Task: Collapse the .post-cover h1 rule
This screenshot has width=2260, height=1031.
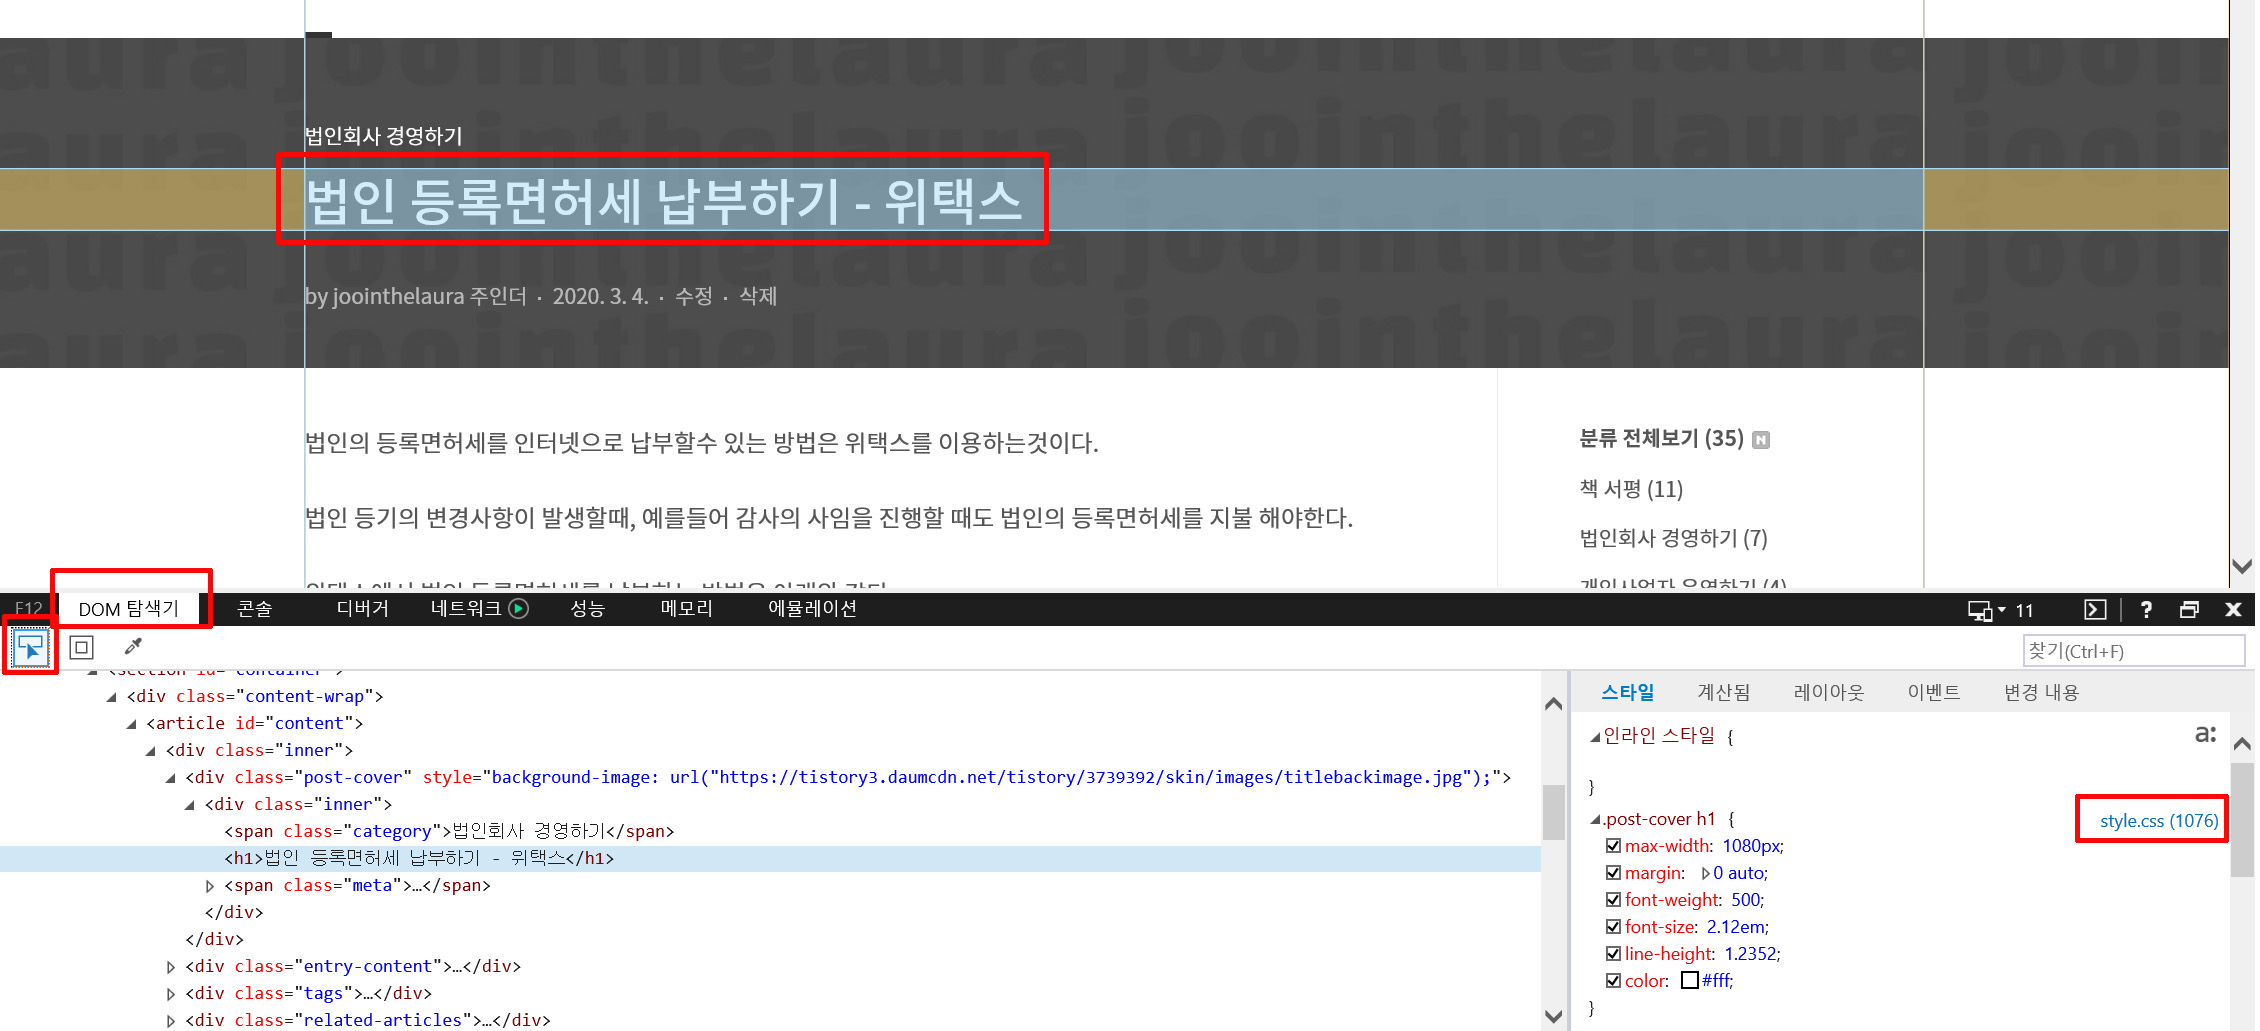Action: pyautogui.click(x=1595, y=820)
